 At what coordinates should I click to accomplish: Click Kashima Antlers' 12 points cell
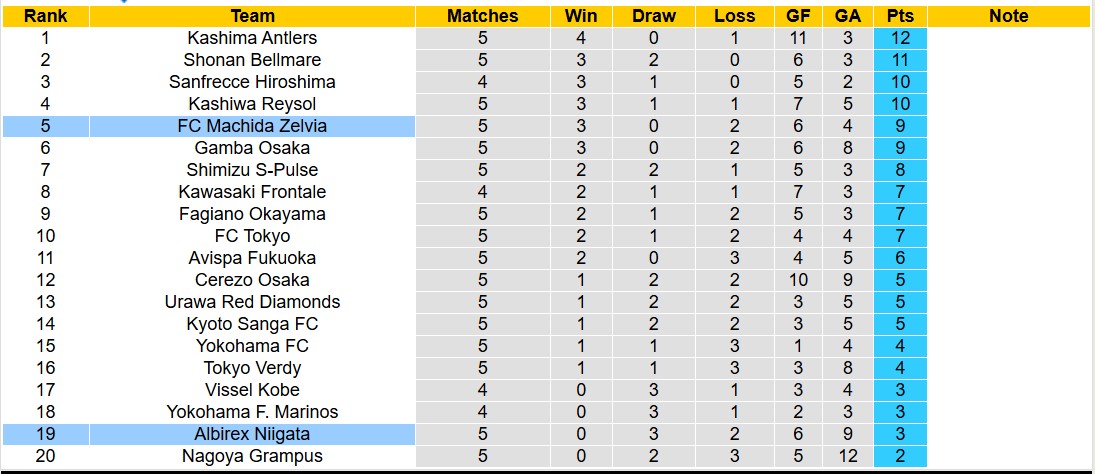click(x=899, y=38)
